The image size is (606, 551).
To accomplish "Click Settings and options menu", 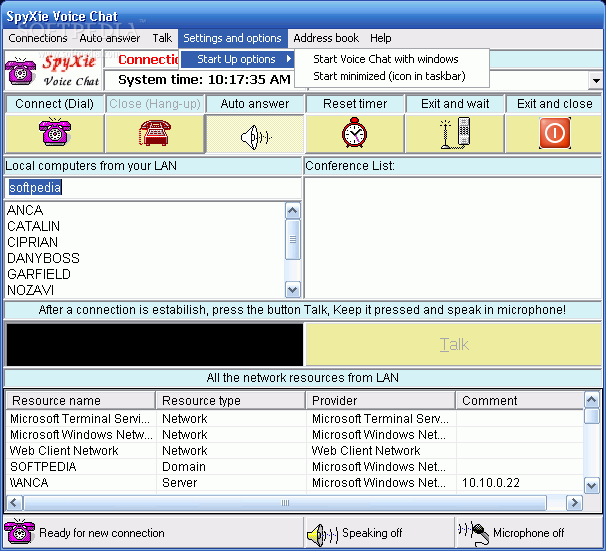I will [232, 38].
